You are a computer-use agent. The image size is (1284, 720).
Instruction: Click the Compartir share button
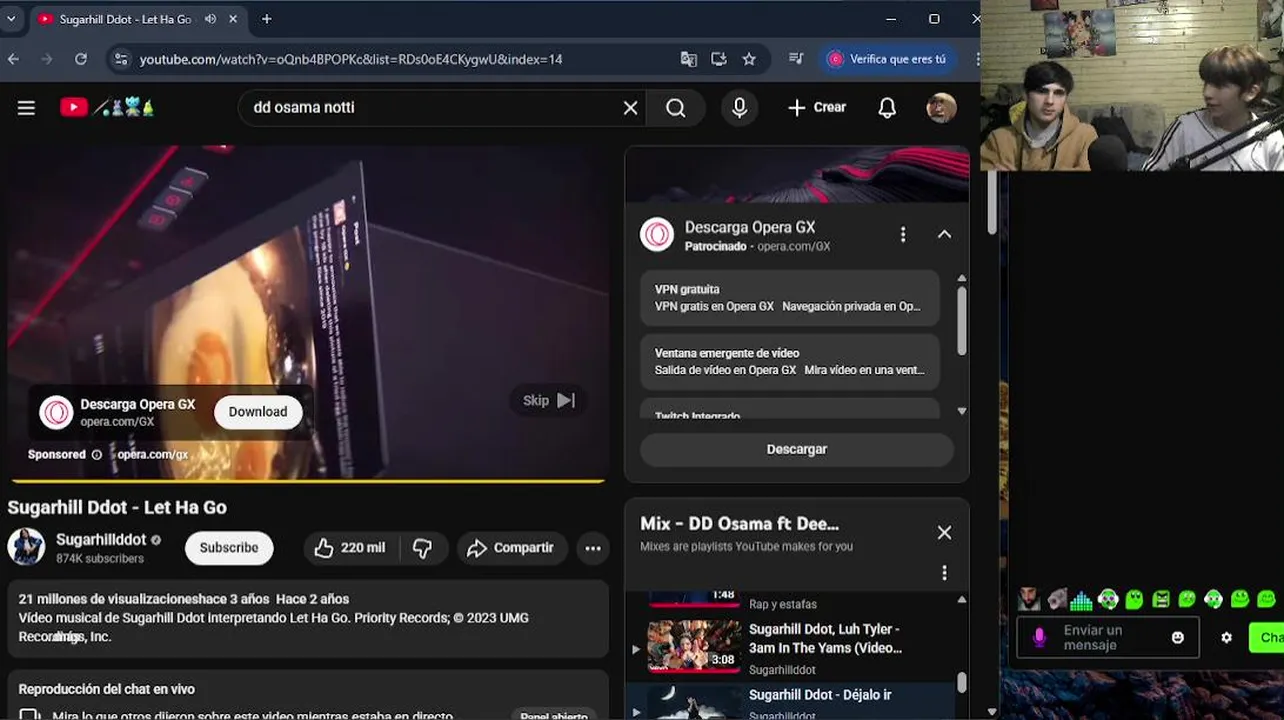coord(512,548)
